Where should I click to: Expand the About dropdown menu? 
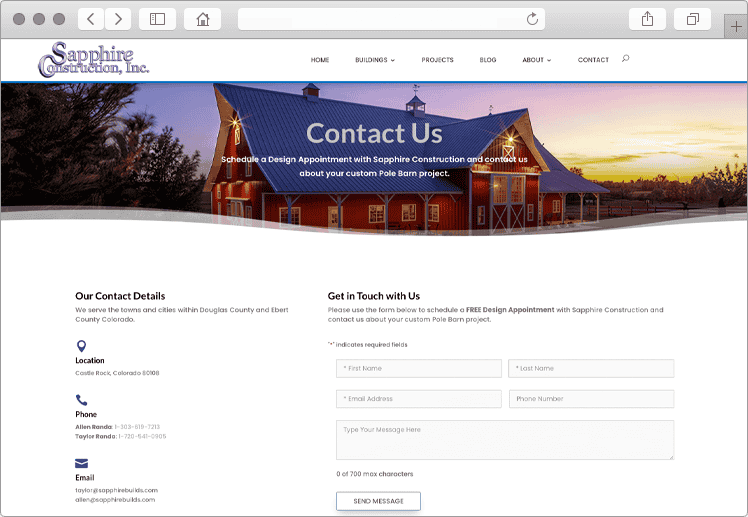pos(537,60)
